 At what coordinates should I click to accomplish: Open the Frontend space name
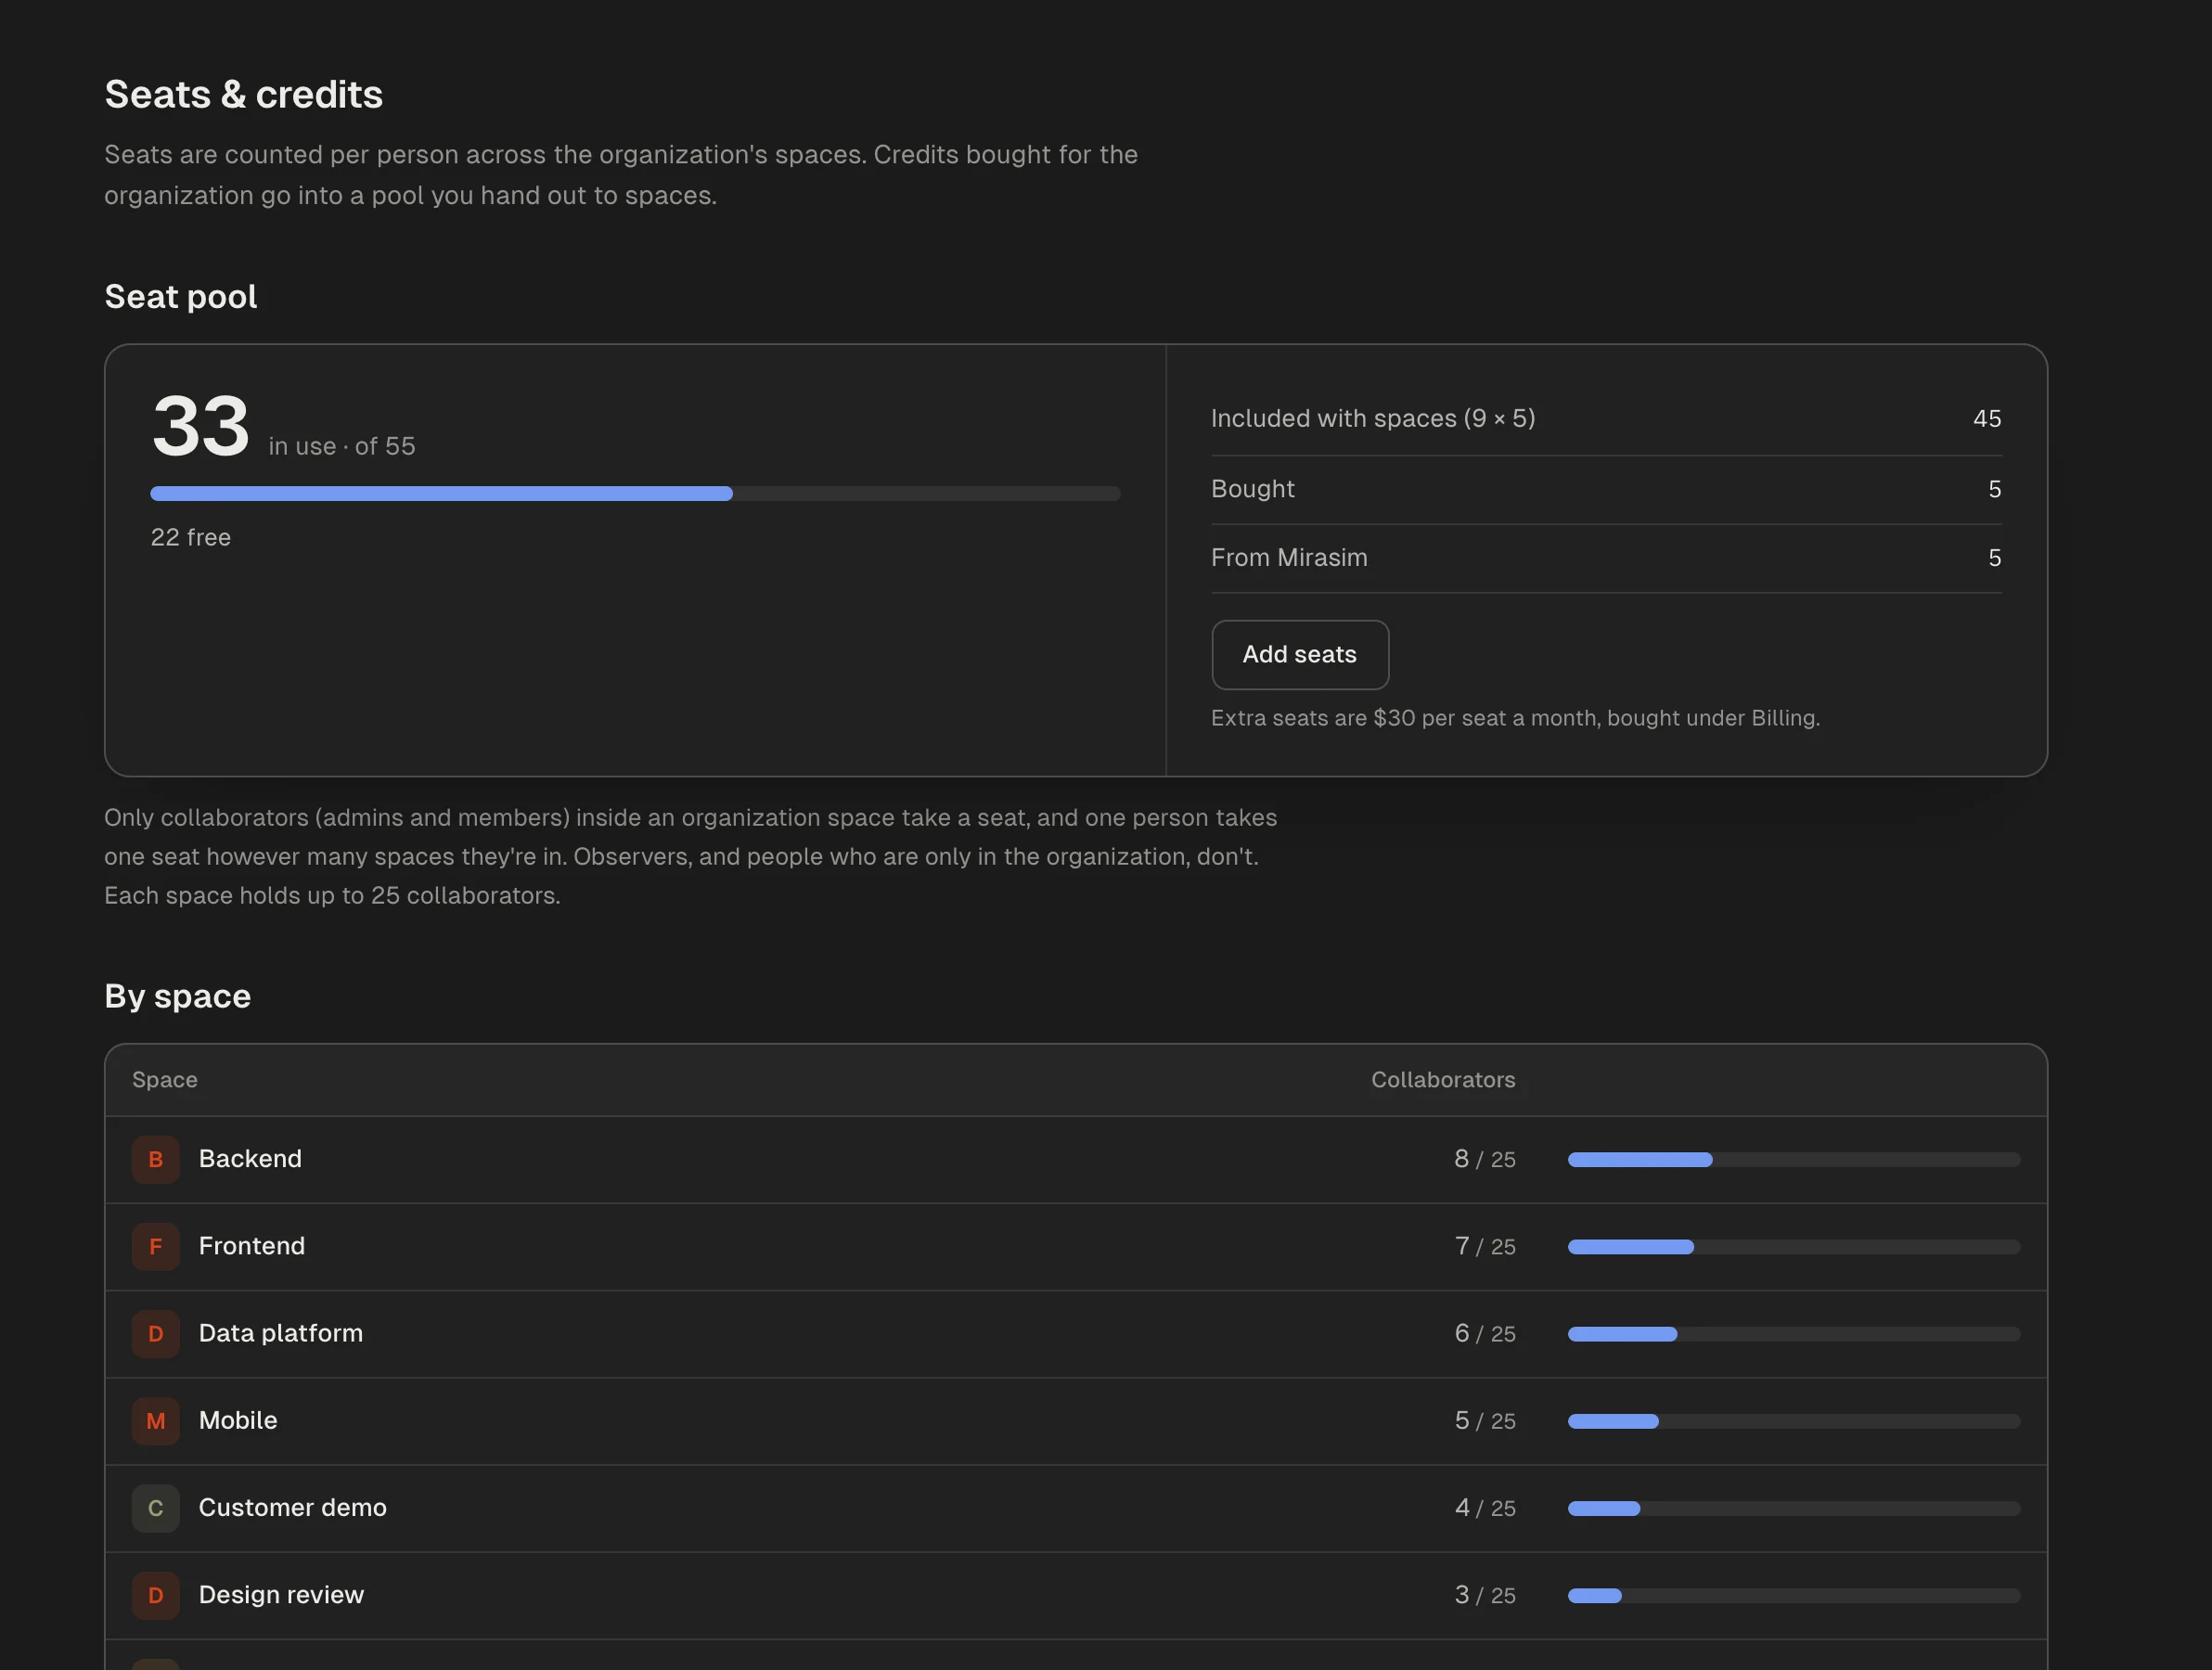pyautogui.click(x=252, y=1246)
